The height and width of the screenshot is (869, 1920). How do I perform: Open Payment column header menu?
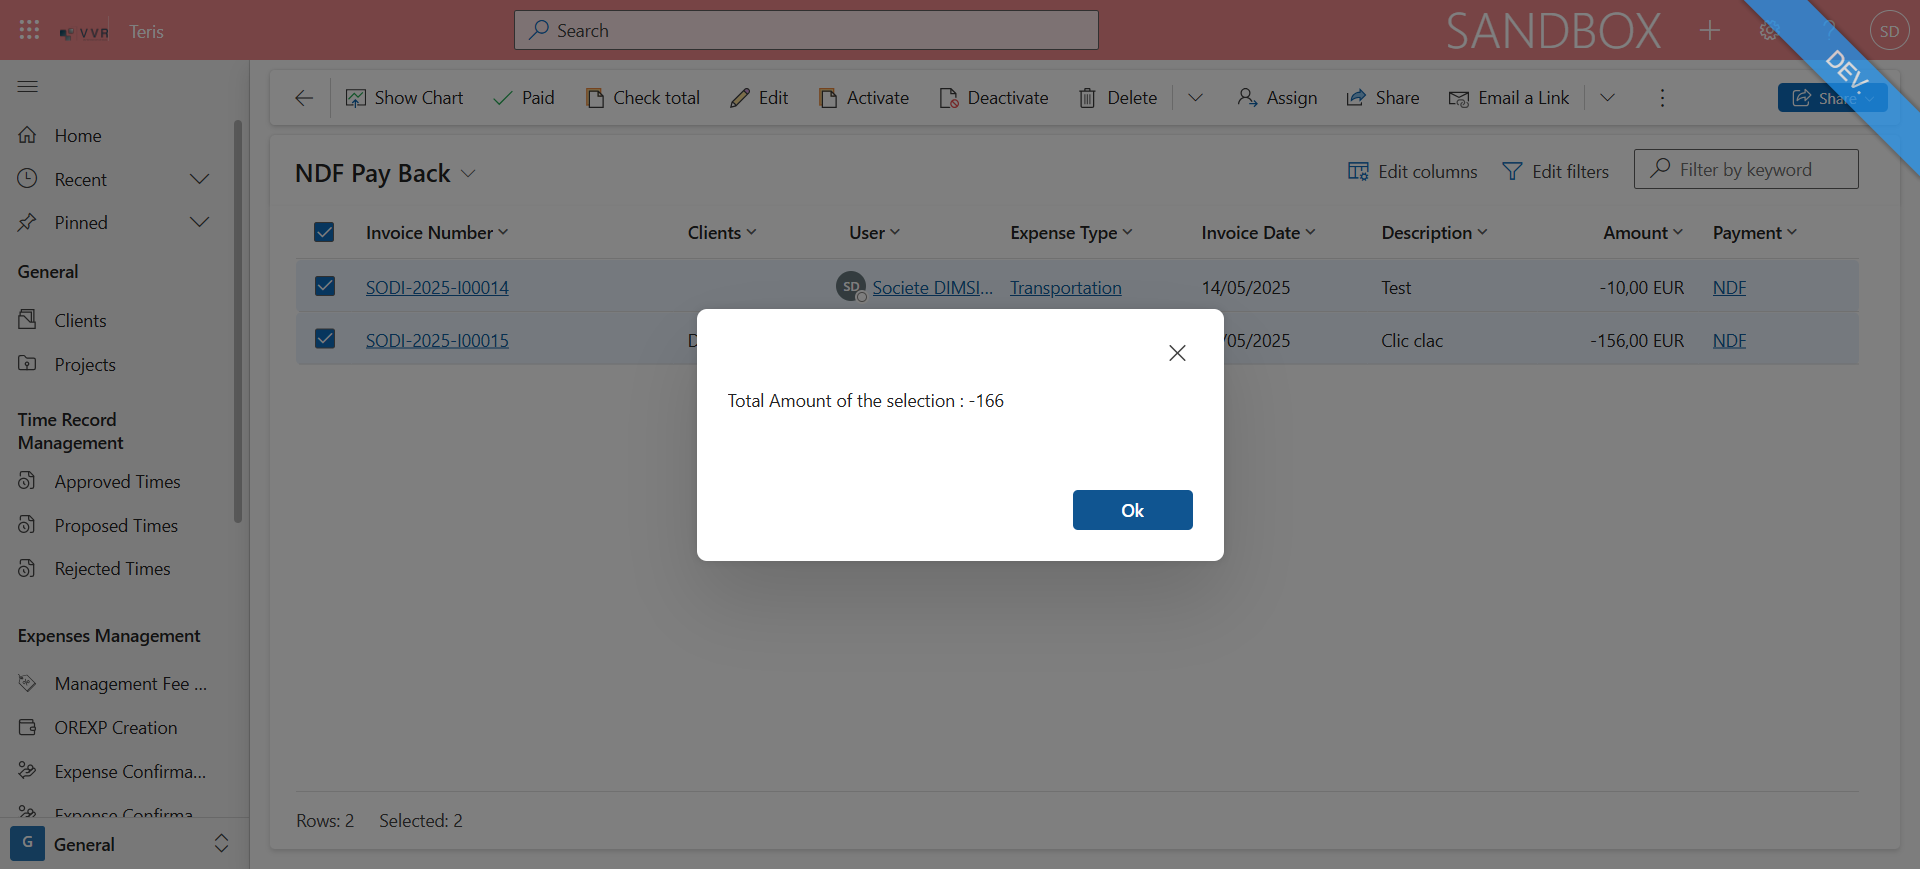point(1754,233)
